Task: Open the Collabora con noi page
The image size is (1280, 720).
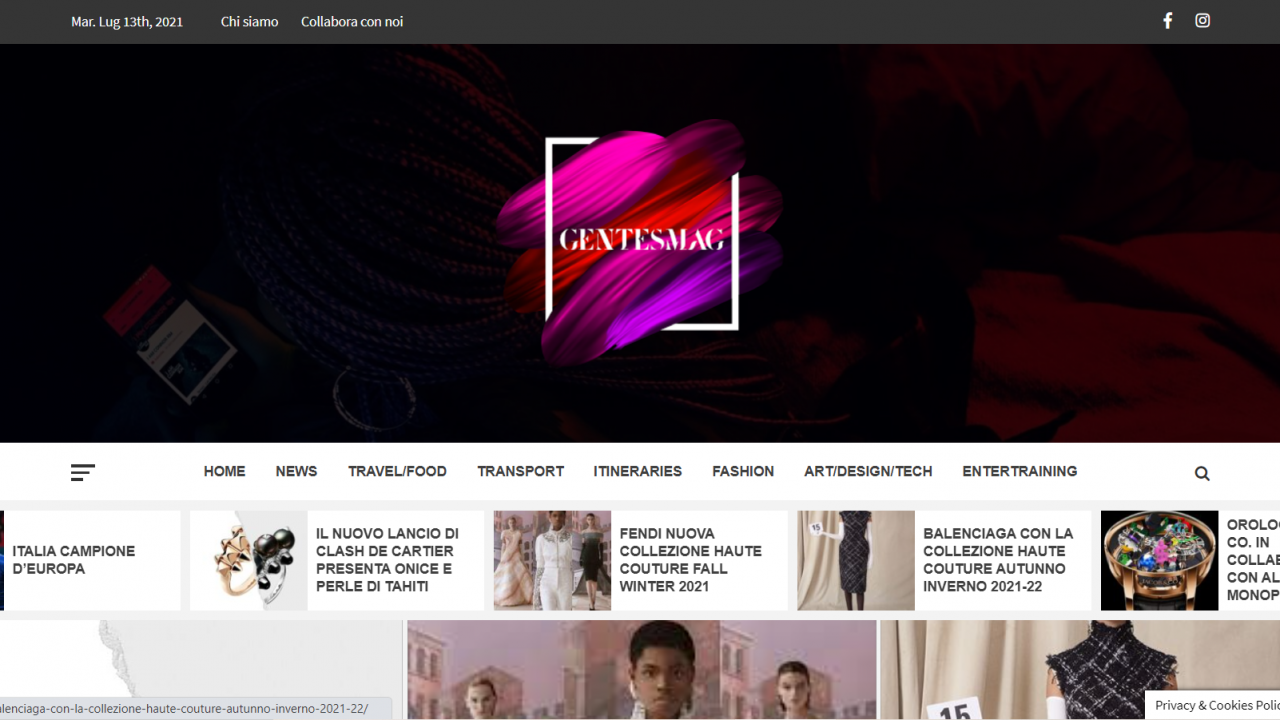Action: point(352,21)
